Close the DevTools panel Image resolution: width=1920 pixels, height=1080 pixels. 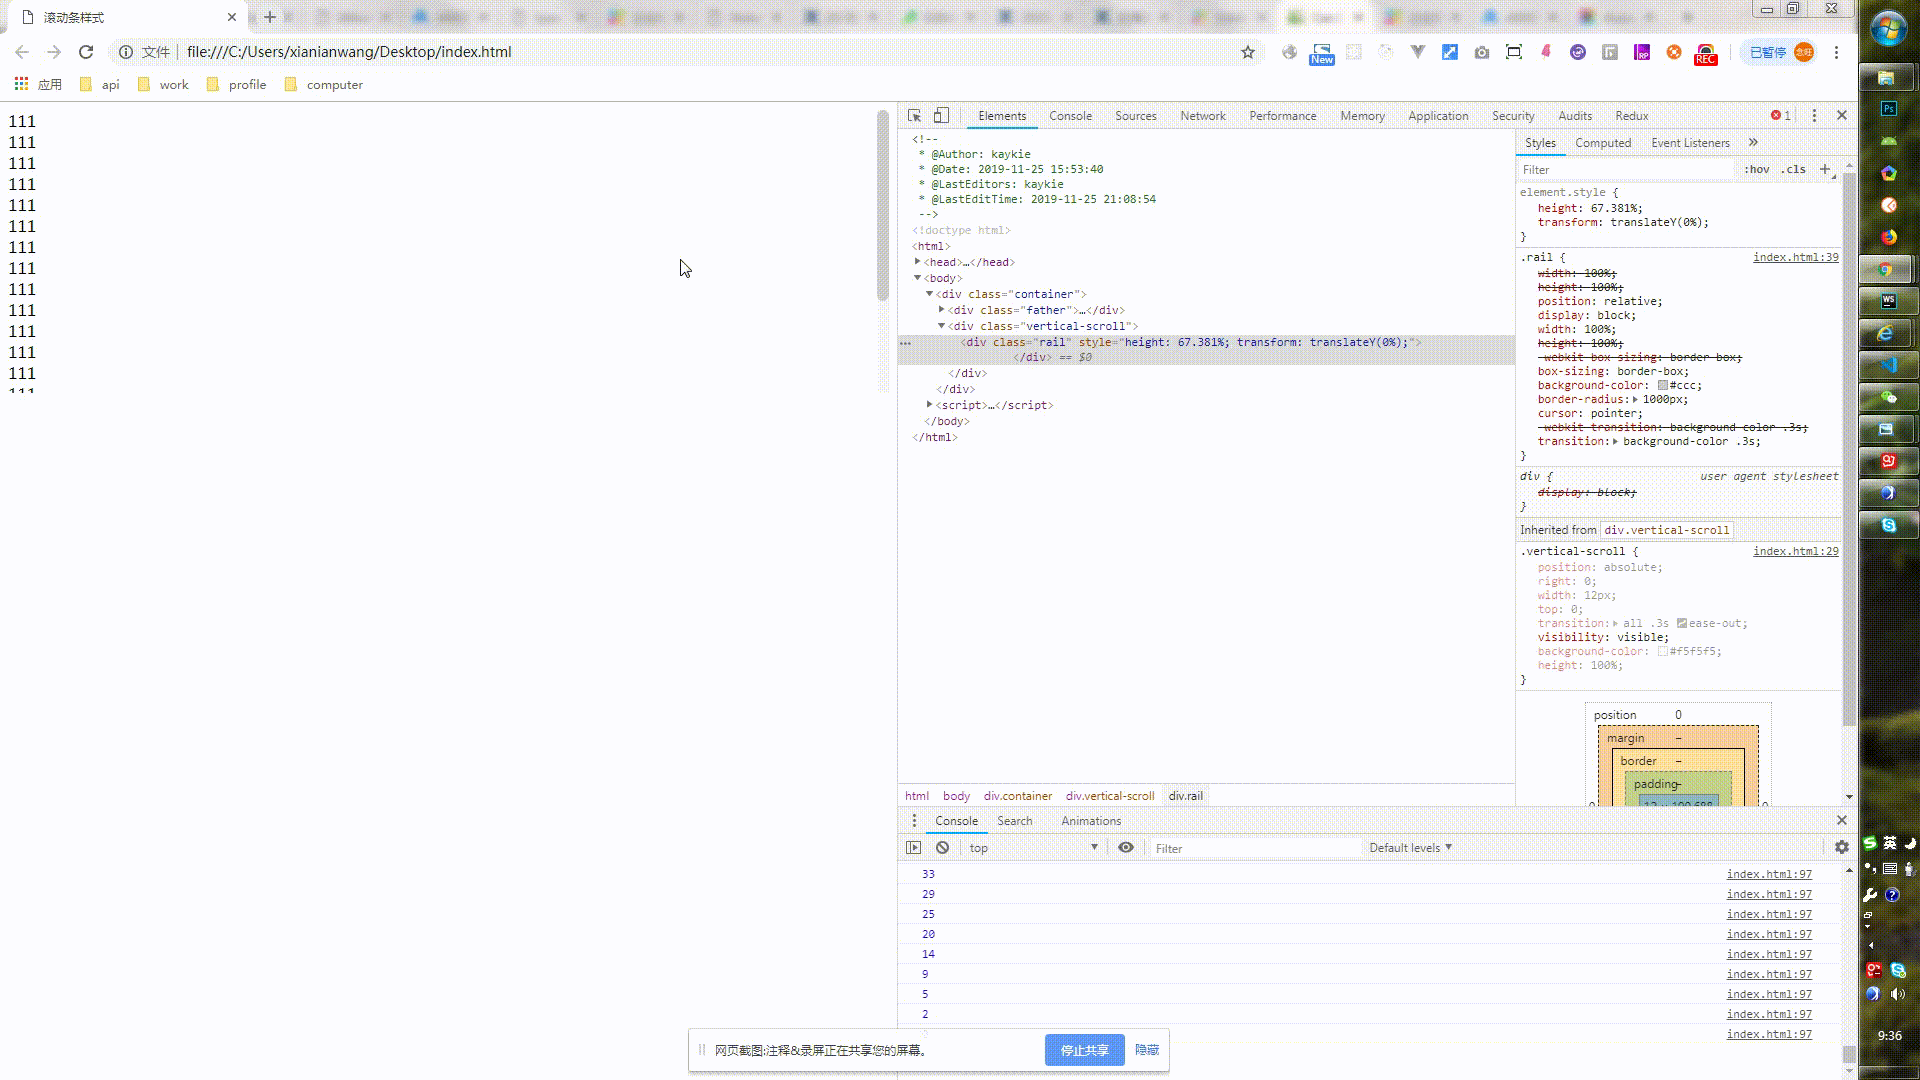1842,116
